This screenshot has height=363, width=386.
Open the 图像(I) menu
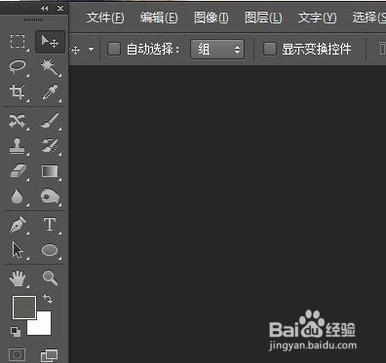click(x=211, y=18)
